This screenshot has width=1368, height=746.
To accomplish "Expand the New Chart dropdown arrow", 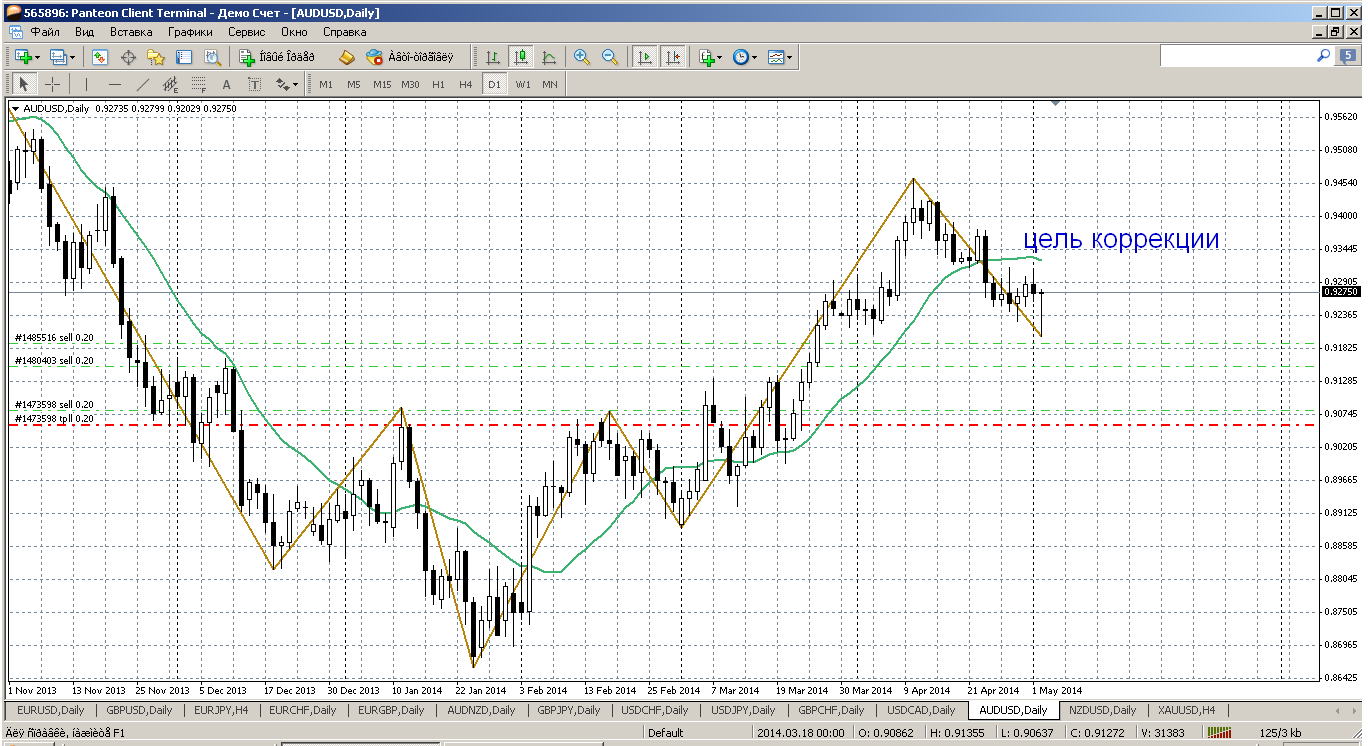I will pos(37,57).
